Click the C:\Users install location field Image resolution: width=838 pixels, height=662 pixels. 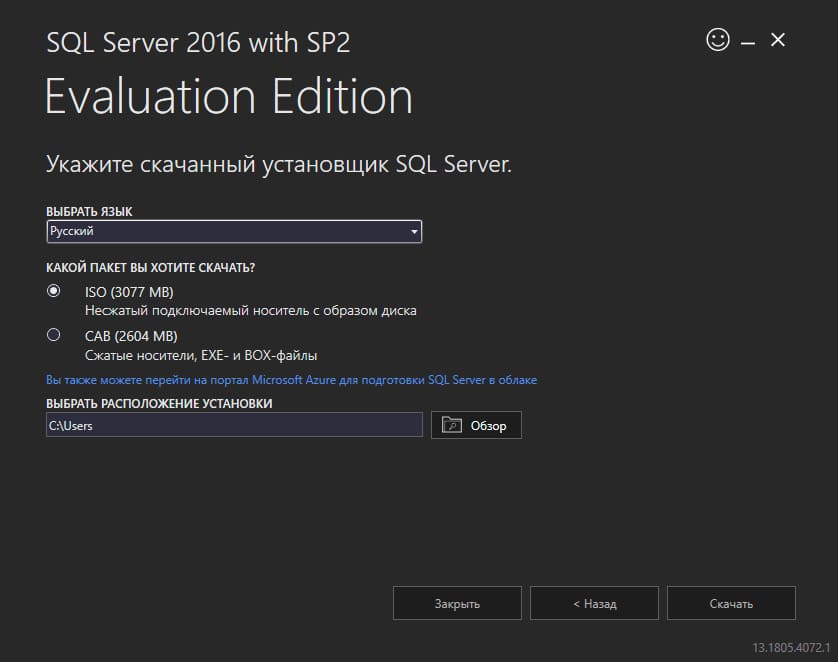tap(234, 425)
